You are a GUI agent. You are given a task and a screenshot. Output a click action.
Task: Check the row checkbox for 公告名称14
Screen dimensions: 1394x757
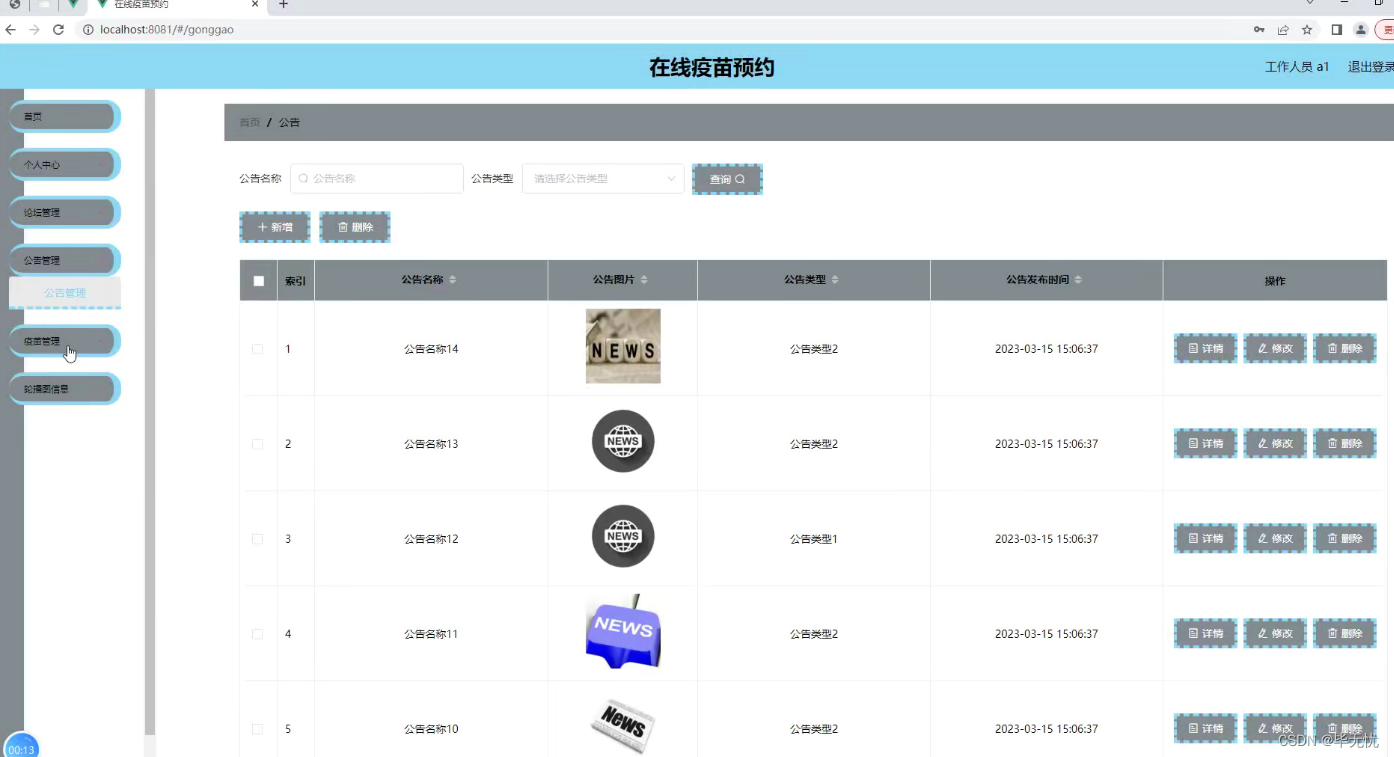257,348
